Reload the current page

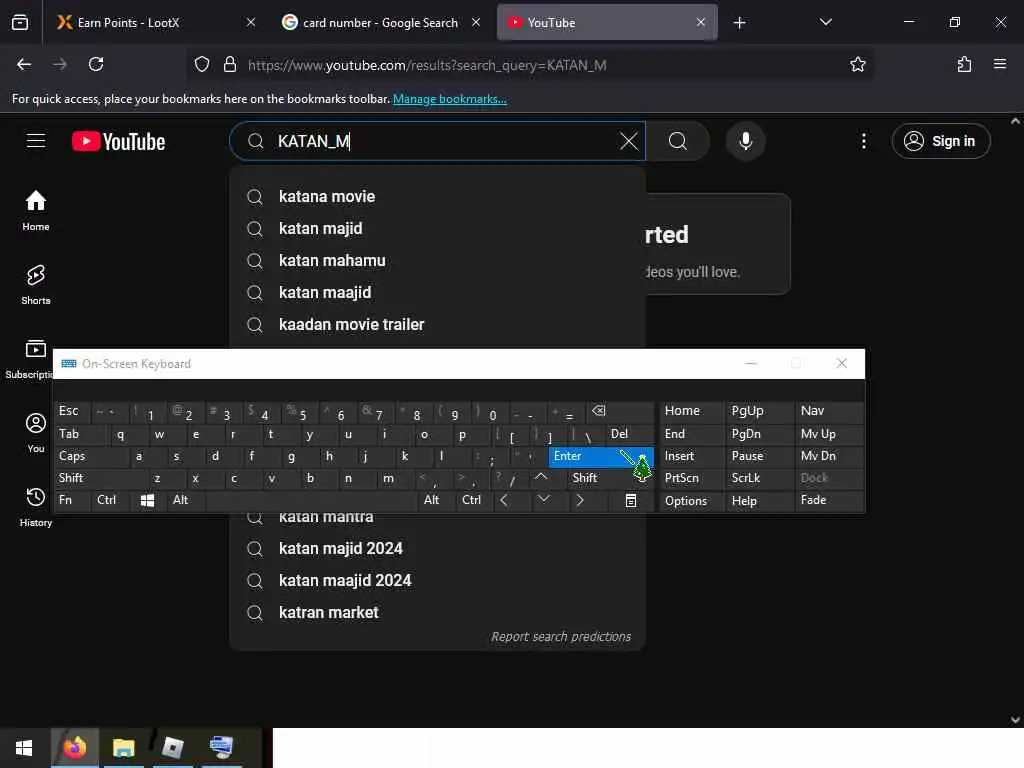(x=96, y=64)
